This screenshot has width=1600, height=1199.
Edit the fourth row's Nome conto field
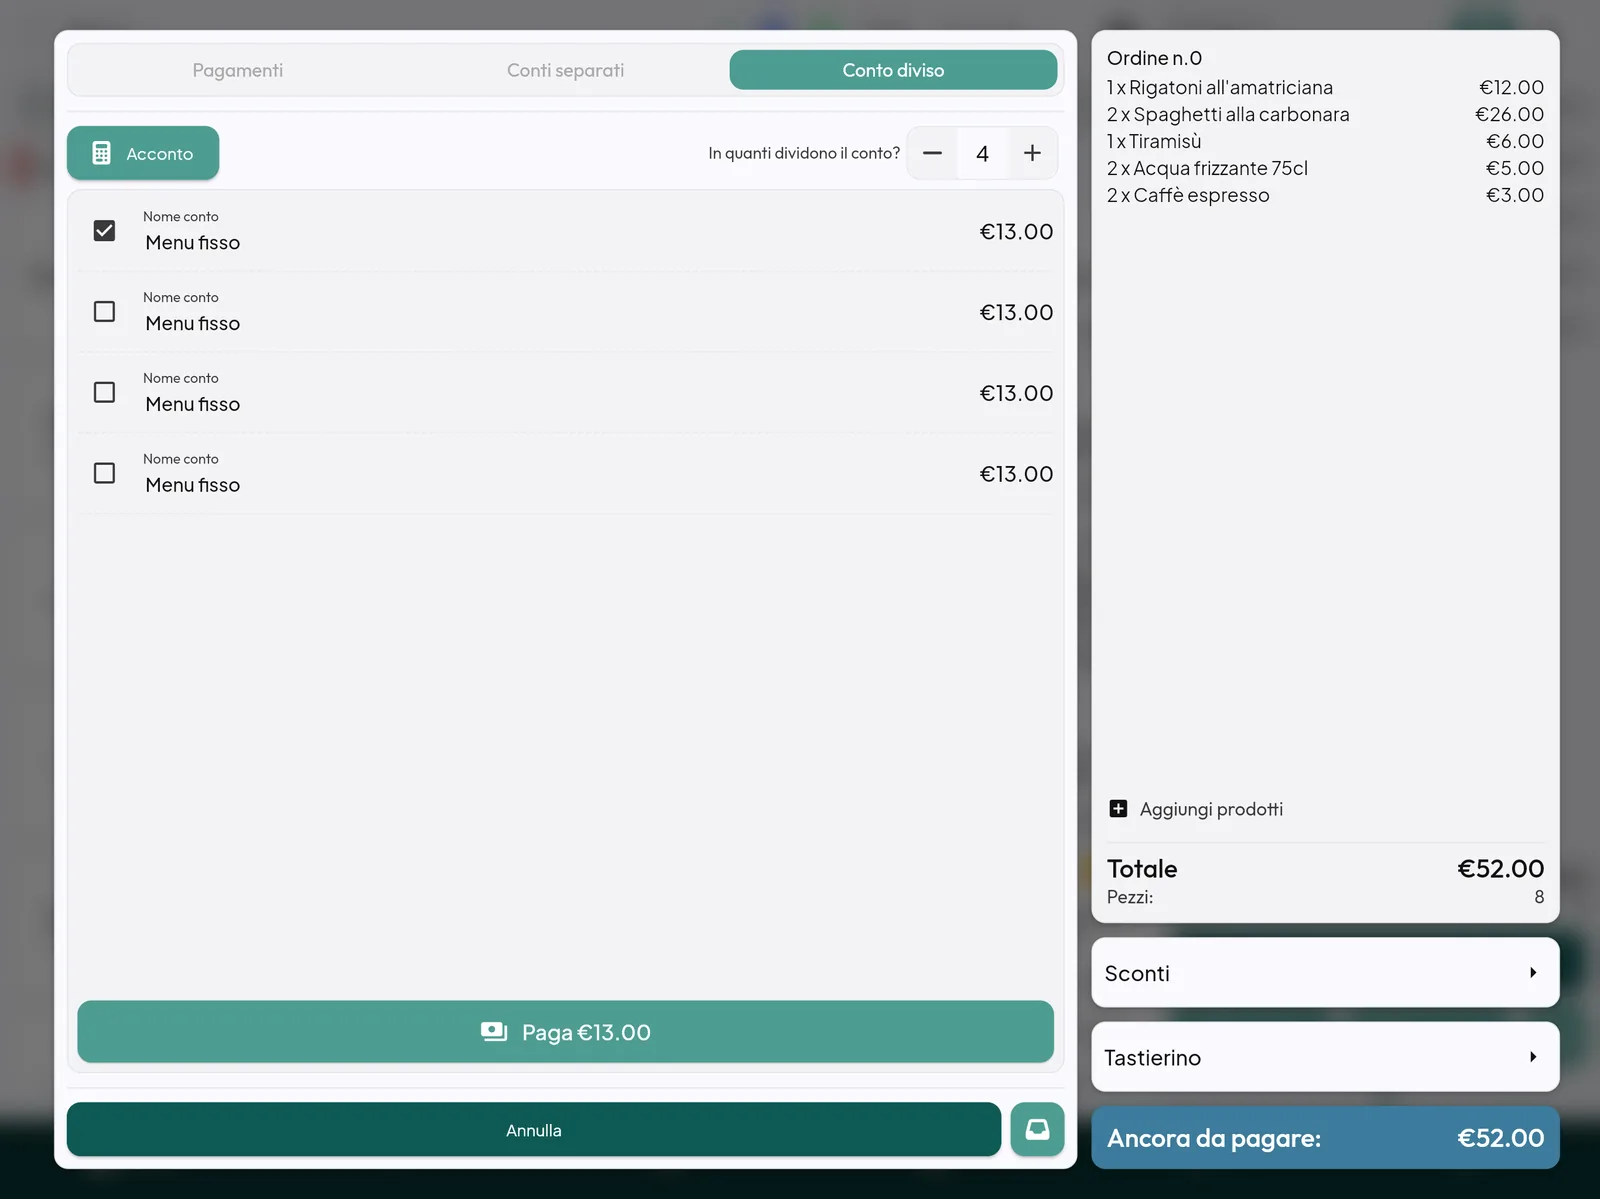tap(192, 485)
